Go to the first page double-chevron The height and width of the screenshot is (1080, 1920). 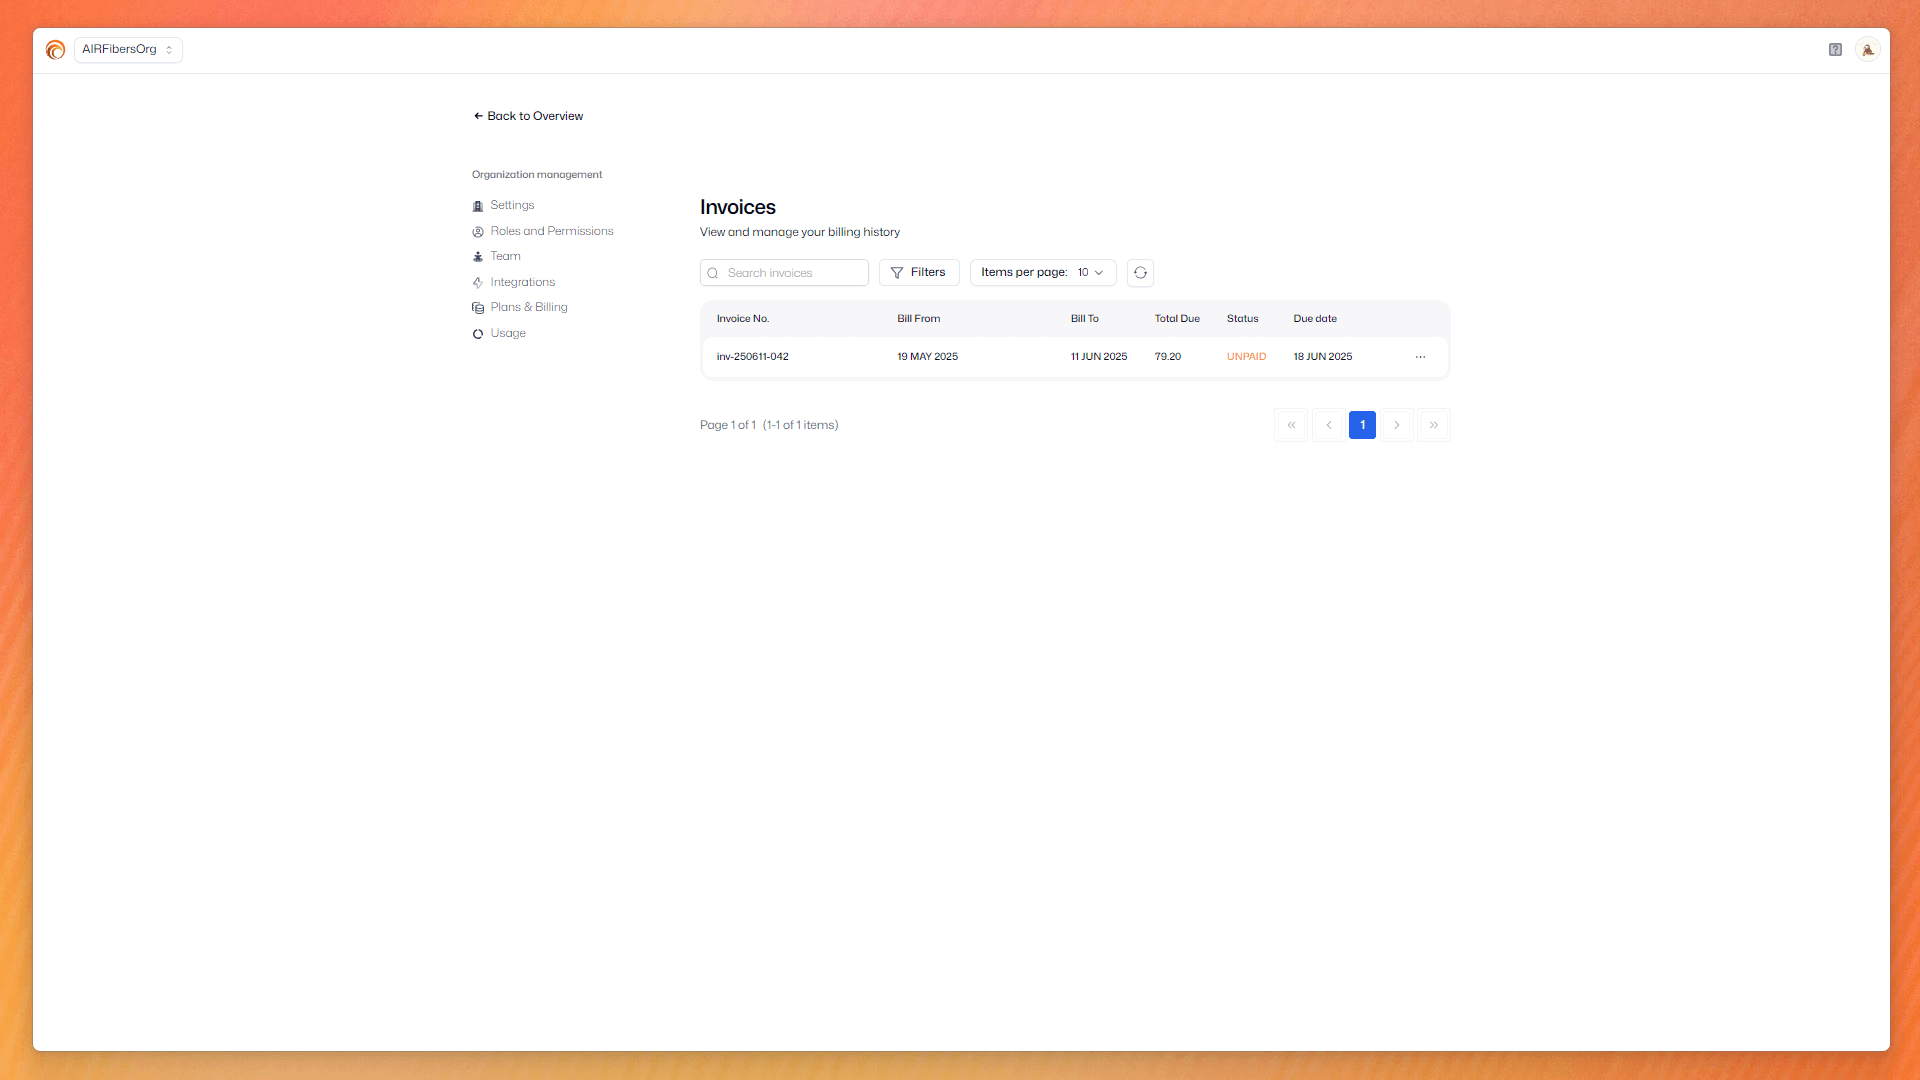[1291, 425]
